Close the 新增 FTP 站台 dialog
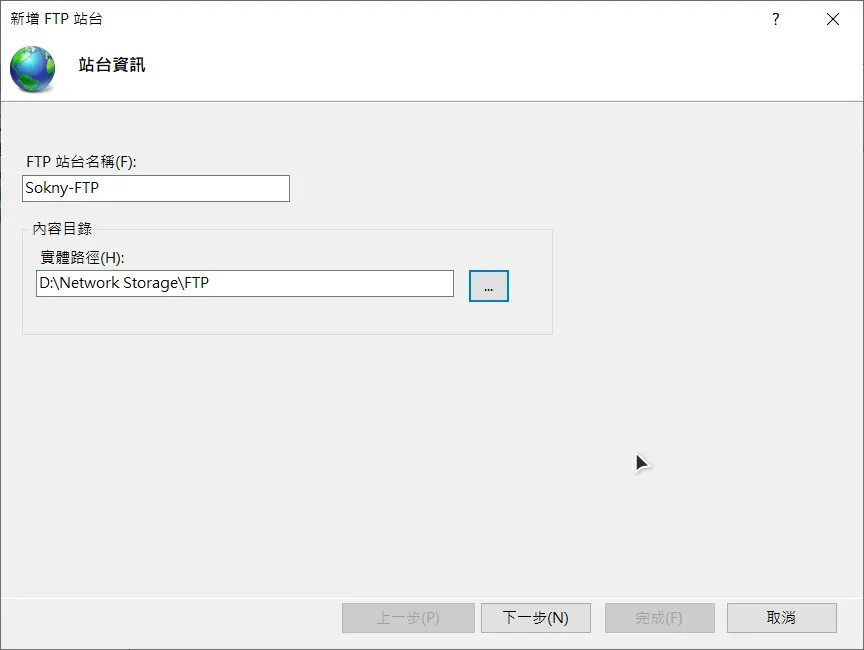Viewport: 864px width, 650px height. point(832,19)
